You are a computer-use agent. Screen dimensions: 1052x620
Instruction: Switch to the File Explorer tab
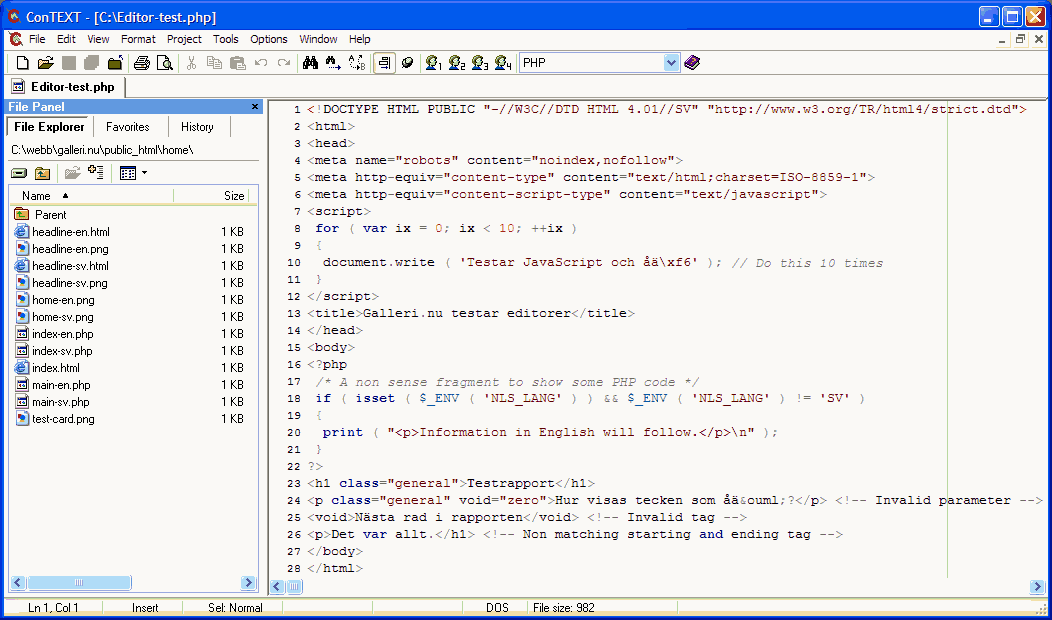[49, 127]
